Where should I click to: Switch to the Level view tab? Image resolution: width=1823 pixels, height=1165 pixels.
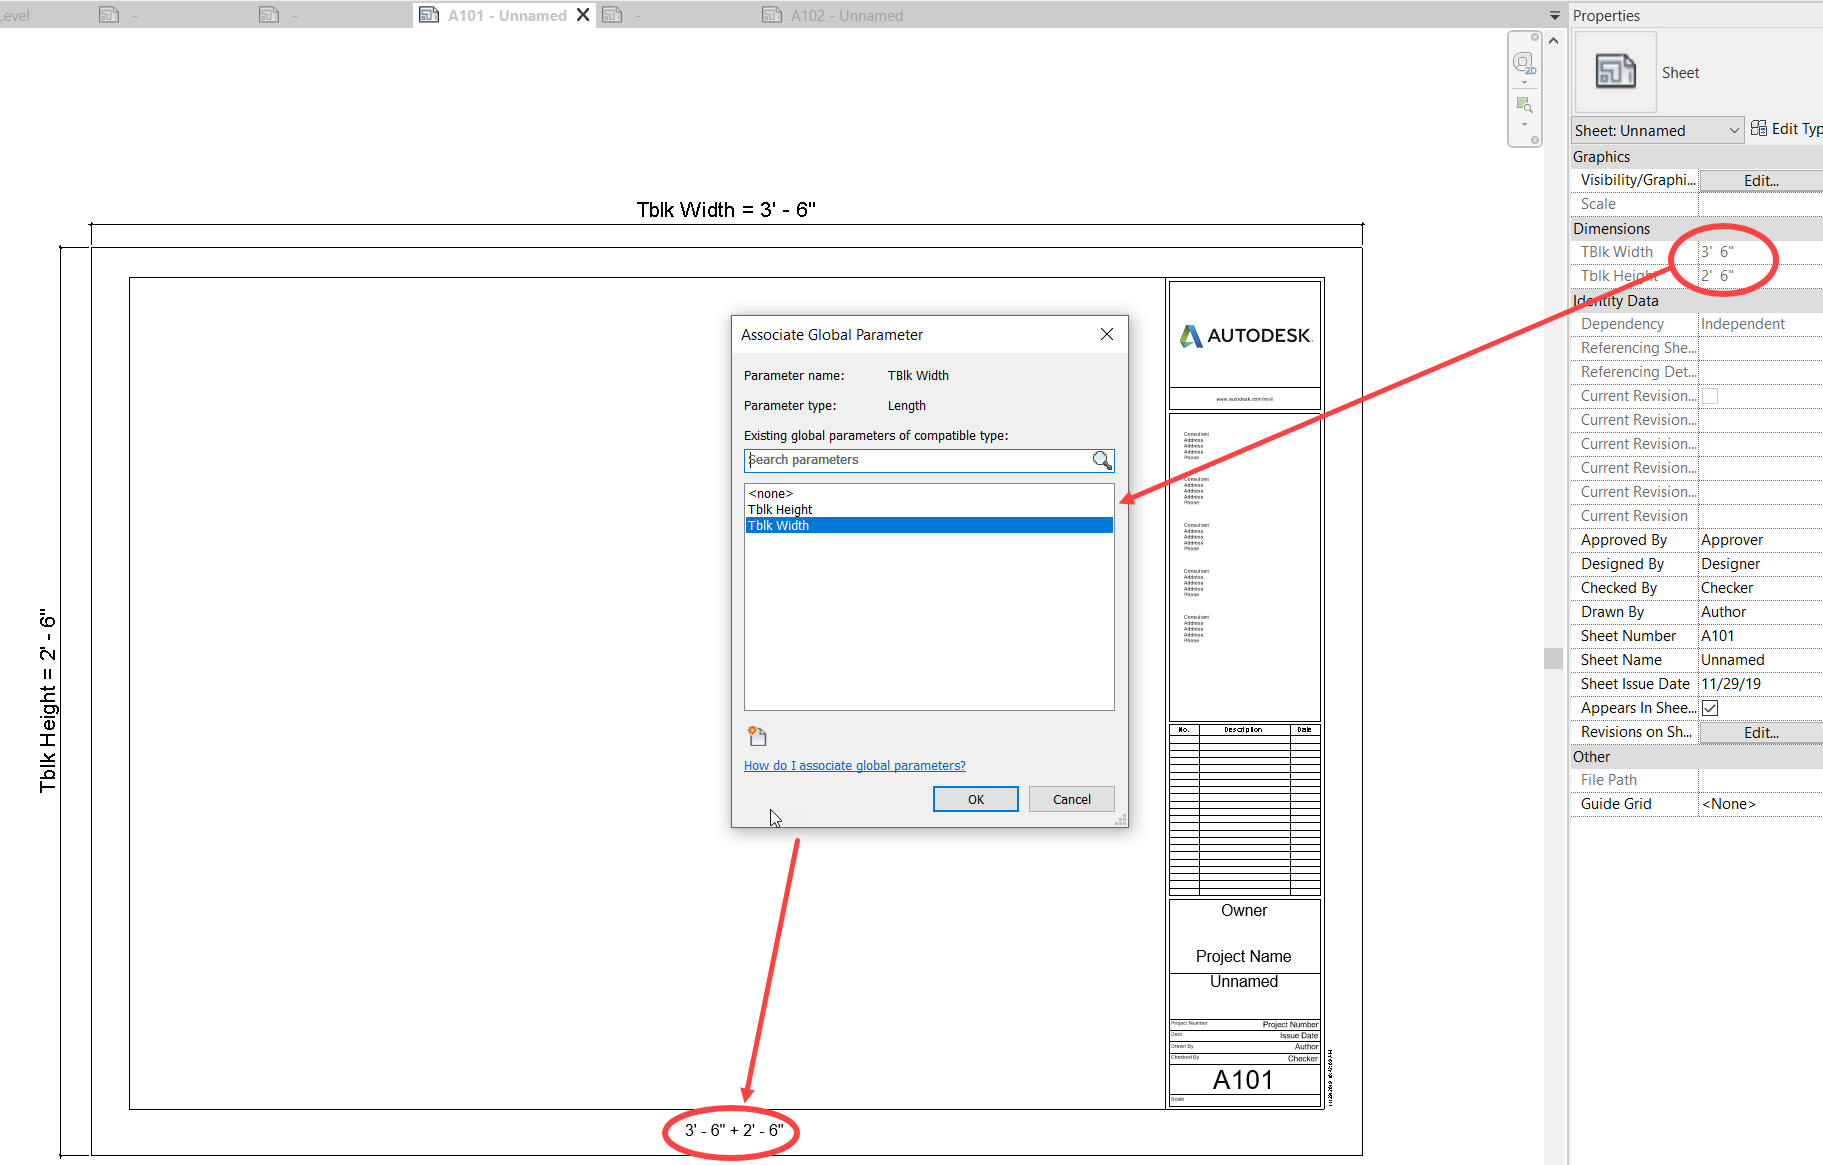pyautogui.click(x=15, y=15)
